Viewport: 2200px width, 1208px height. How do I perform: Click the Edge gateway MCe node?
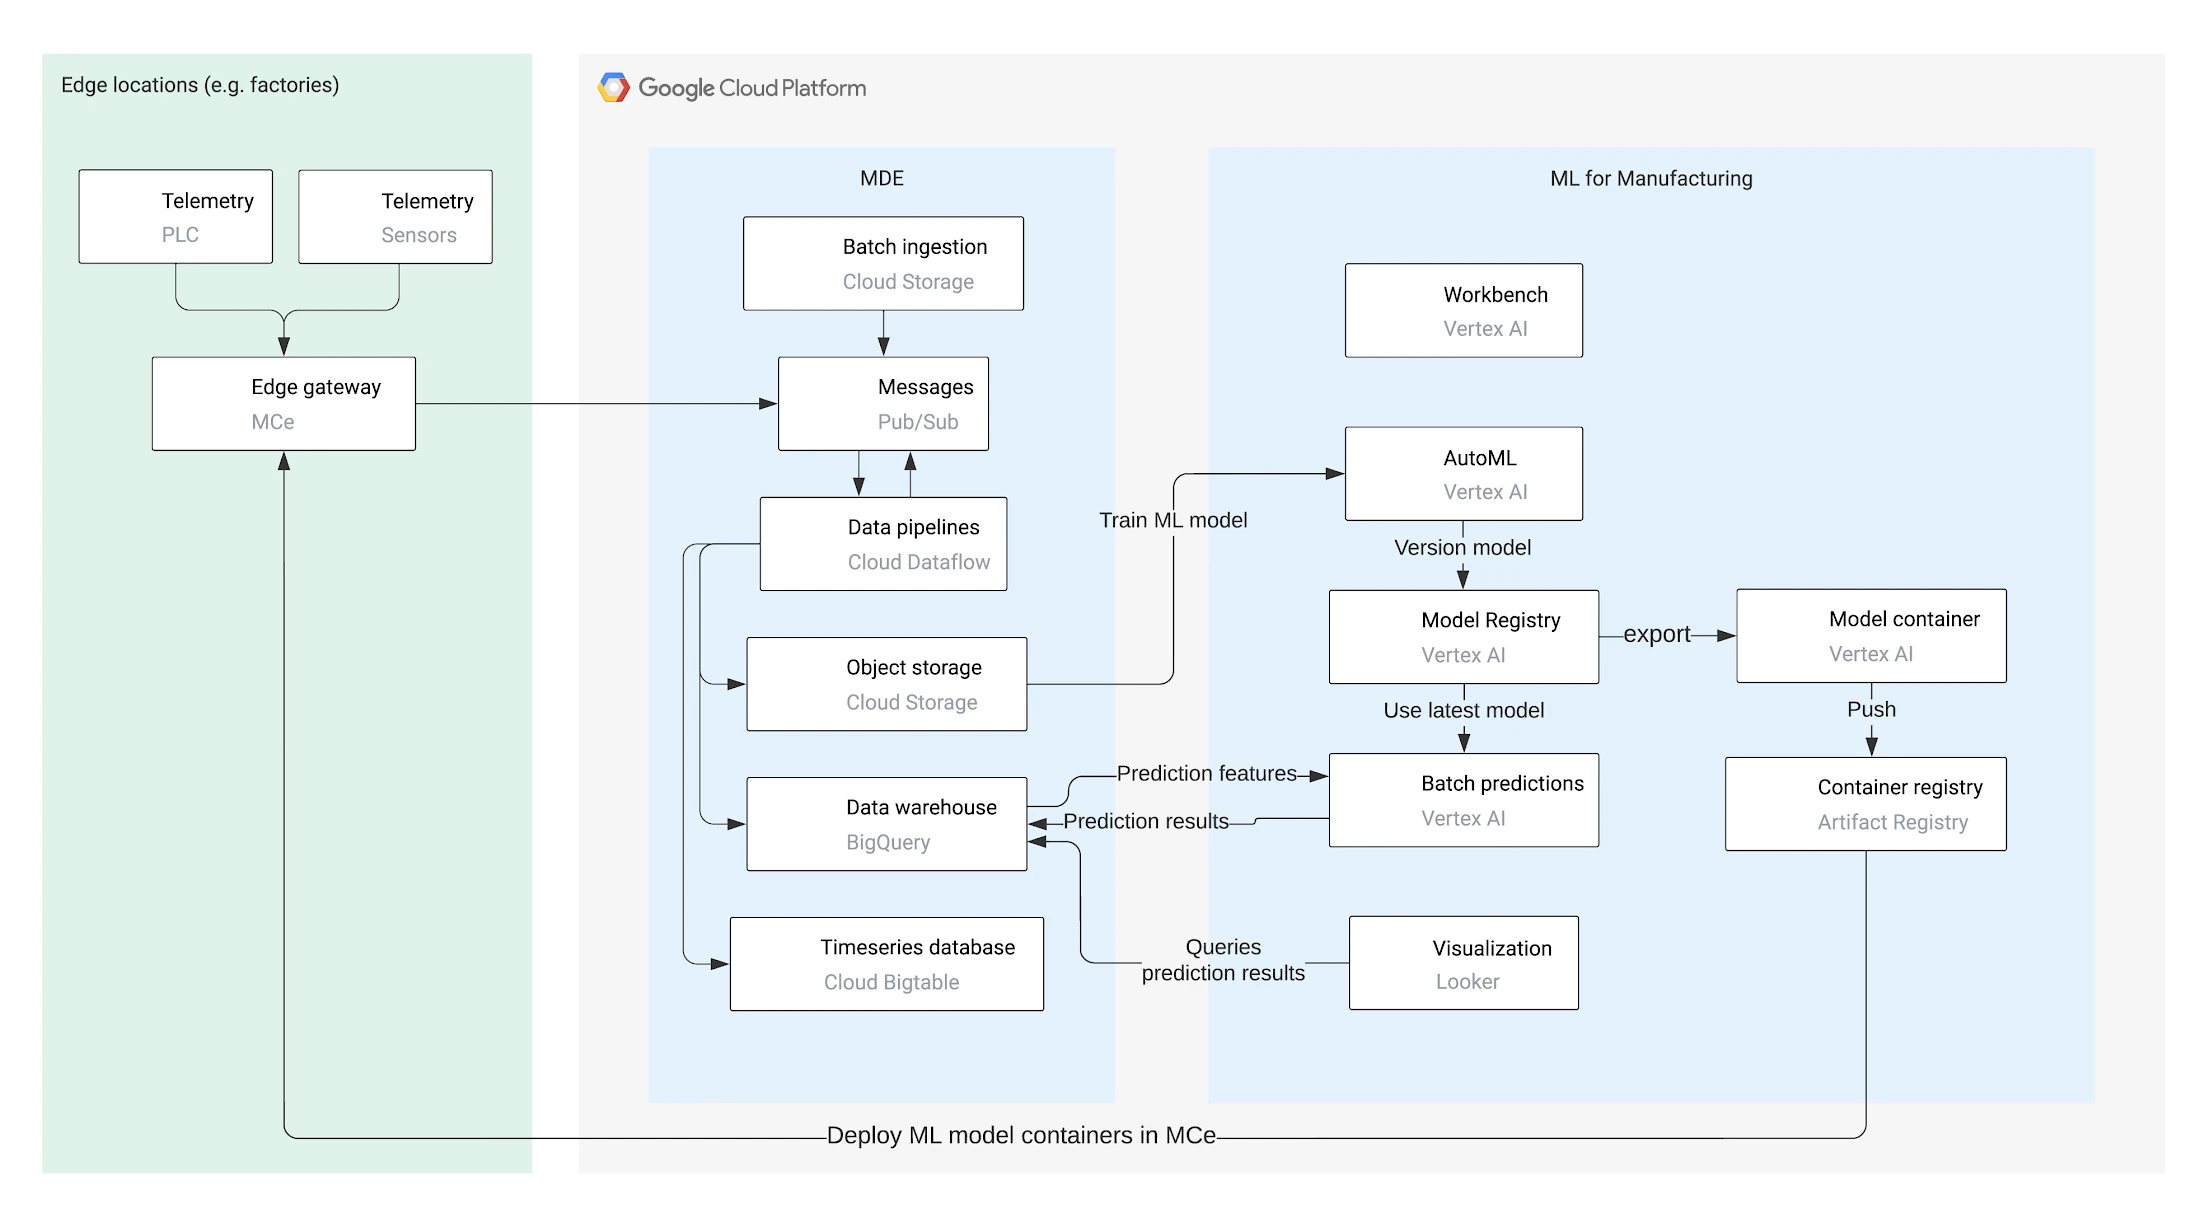pyautogui.click(x=284, y=404)
